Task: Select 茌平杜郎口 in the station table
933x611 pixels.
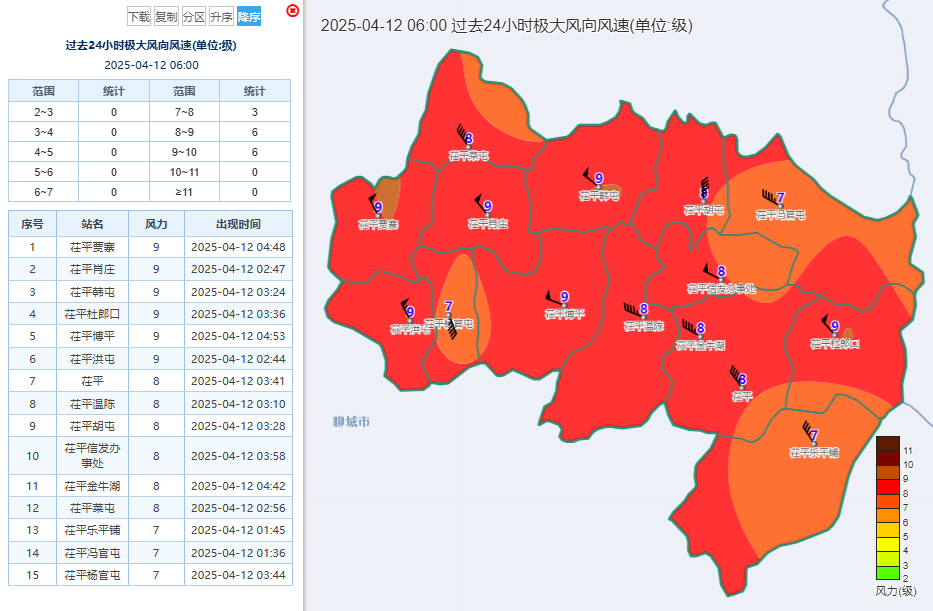Action: [x=92, y=314]
